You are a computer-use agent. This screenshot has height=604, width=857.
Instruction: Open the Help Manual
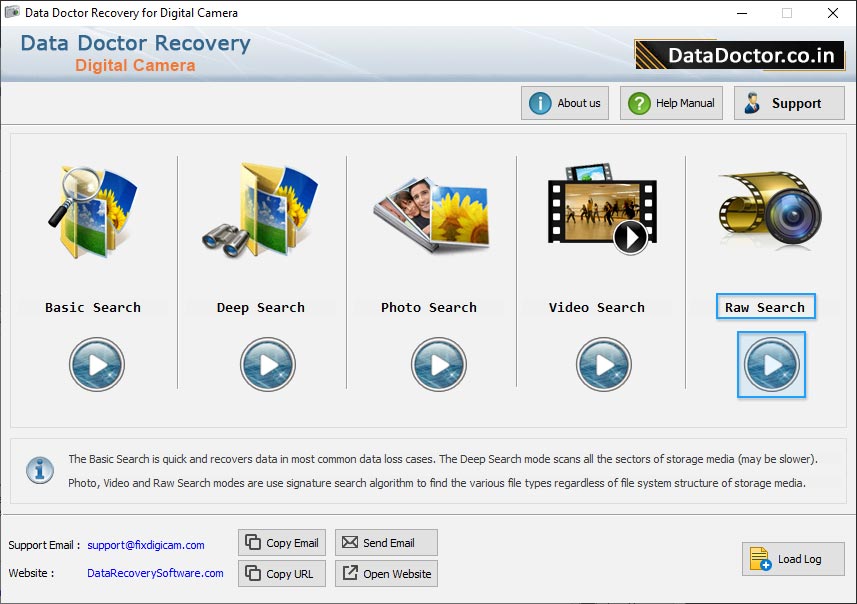click(x=672, y=103)
